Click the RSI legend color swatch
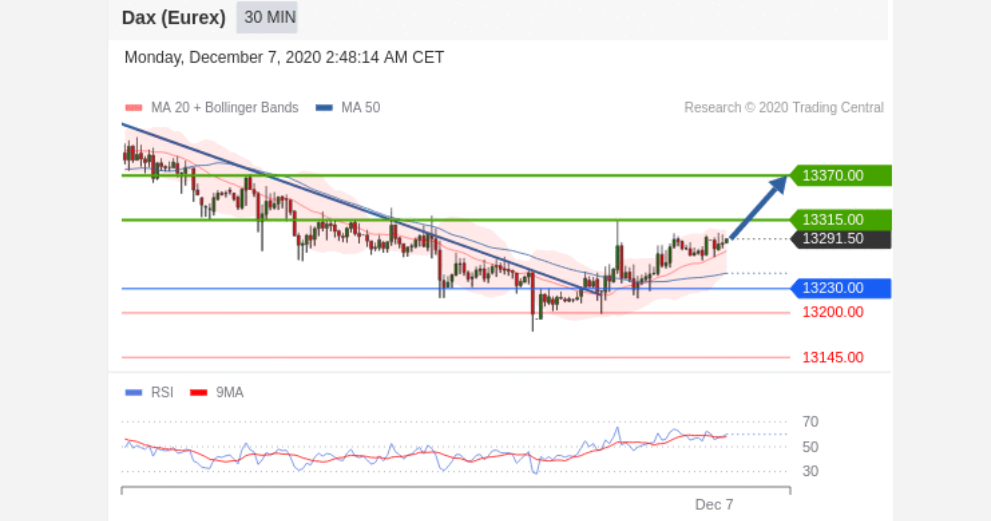 pyautogui.click(x=133, y=393)
